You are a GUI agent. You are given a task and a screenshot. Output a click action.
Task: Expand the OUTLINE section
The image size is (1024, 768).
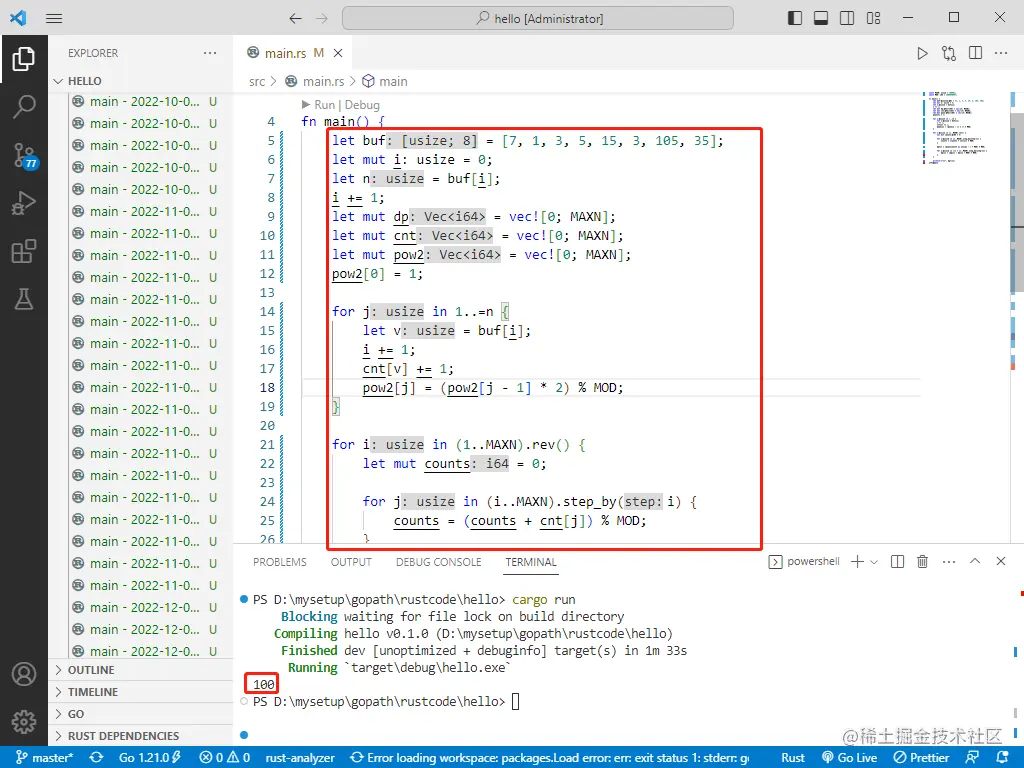tap(143, 670)
